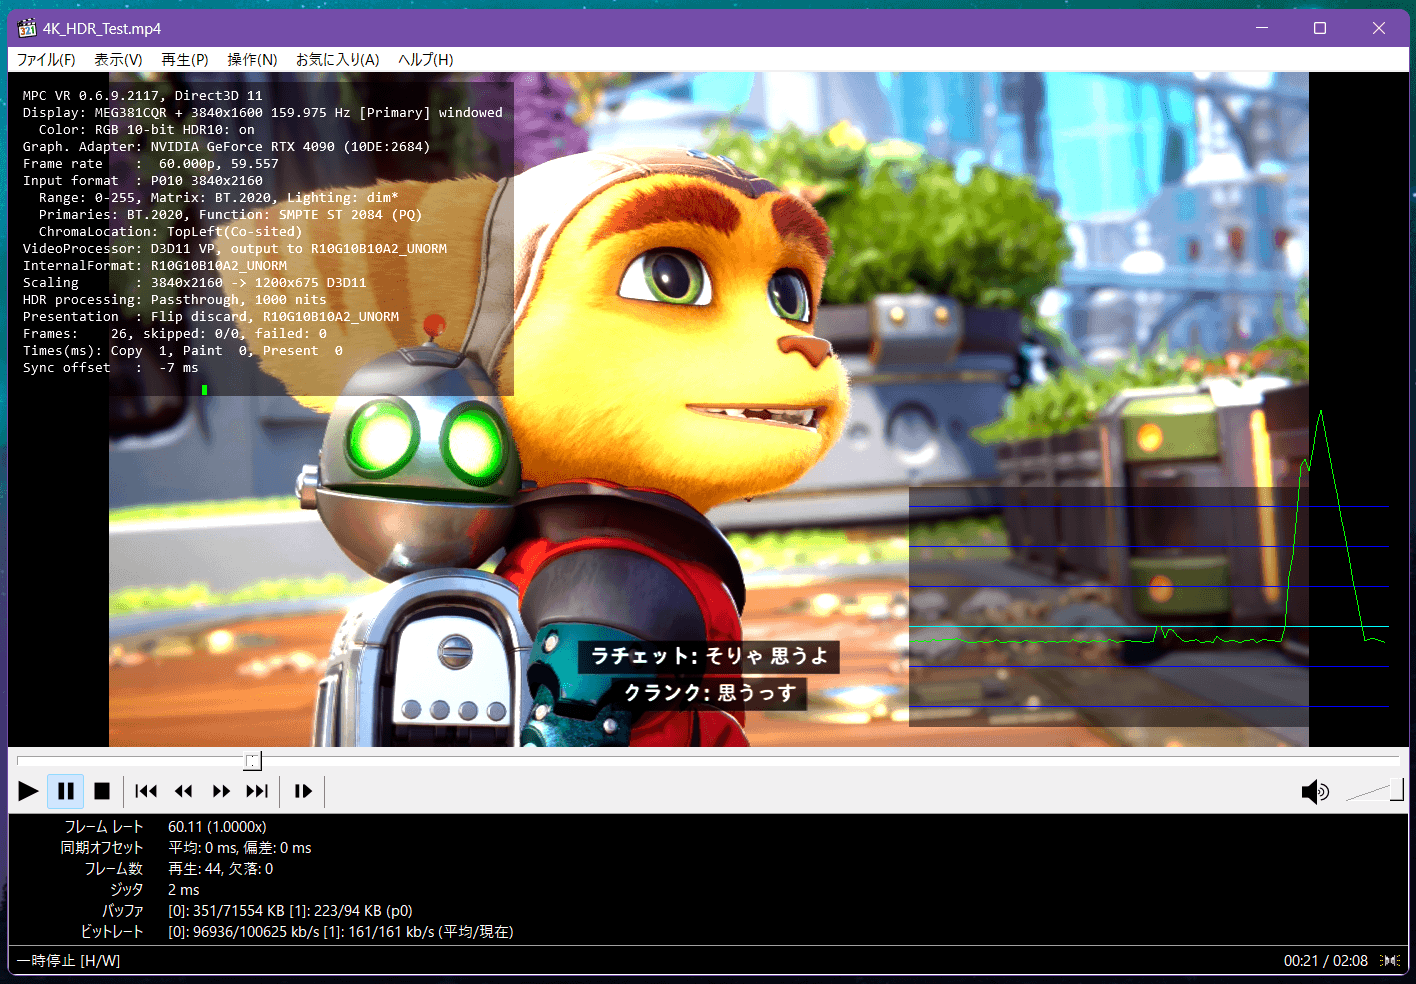Screen dimensions: 1416x984
Task: Open the 操作(N) menu
Action: coord(252,60)
